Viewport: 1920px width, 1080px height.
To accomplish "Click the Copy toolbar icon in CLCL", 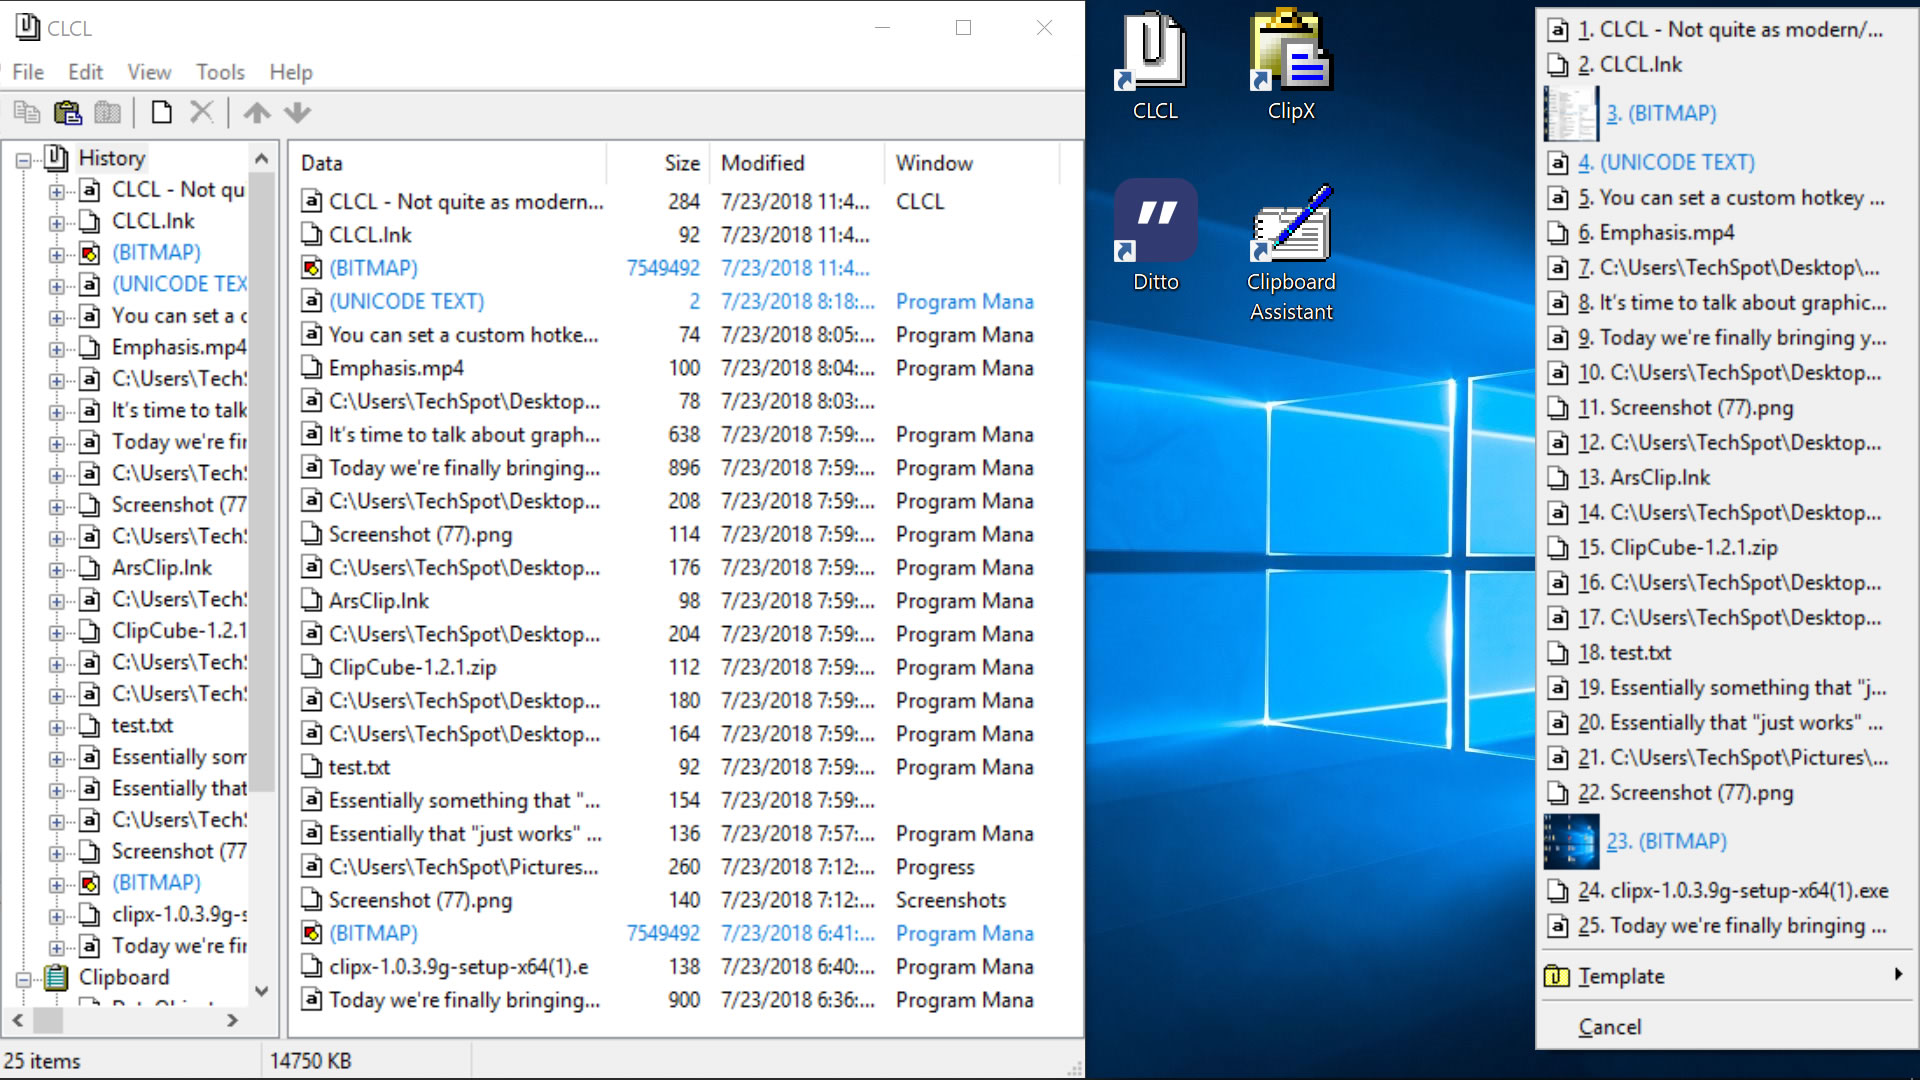I will [27, 112].
